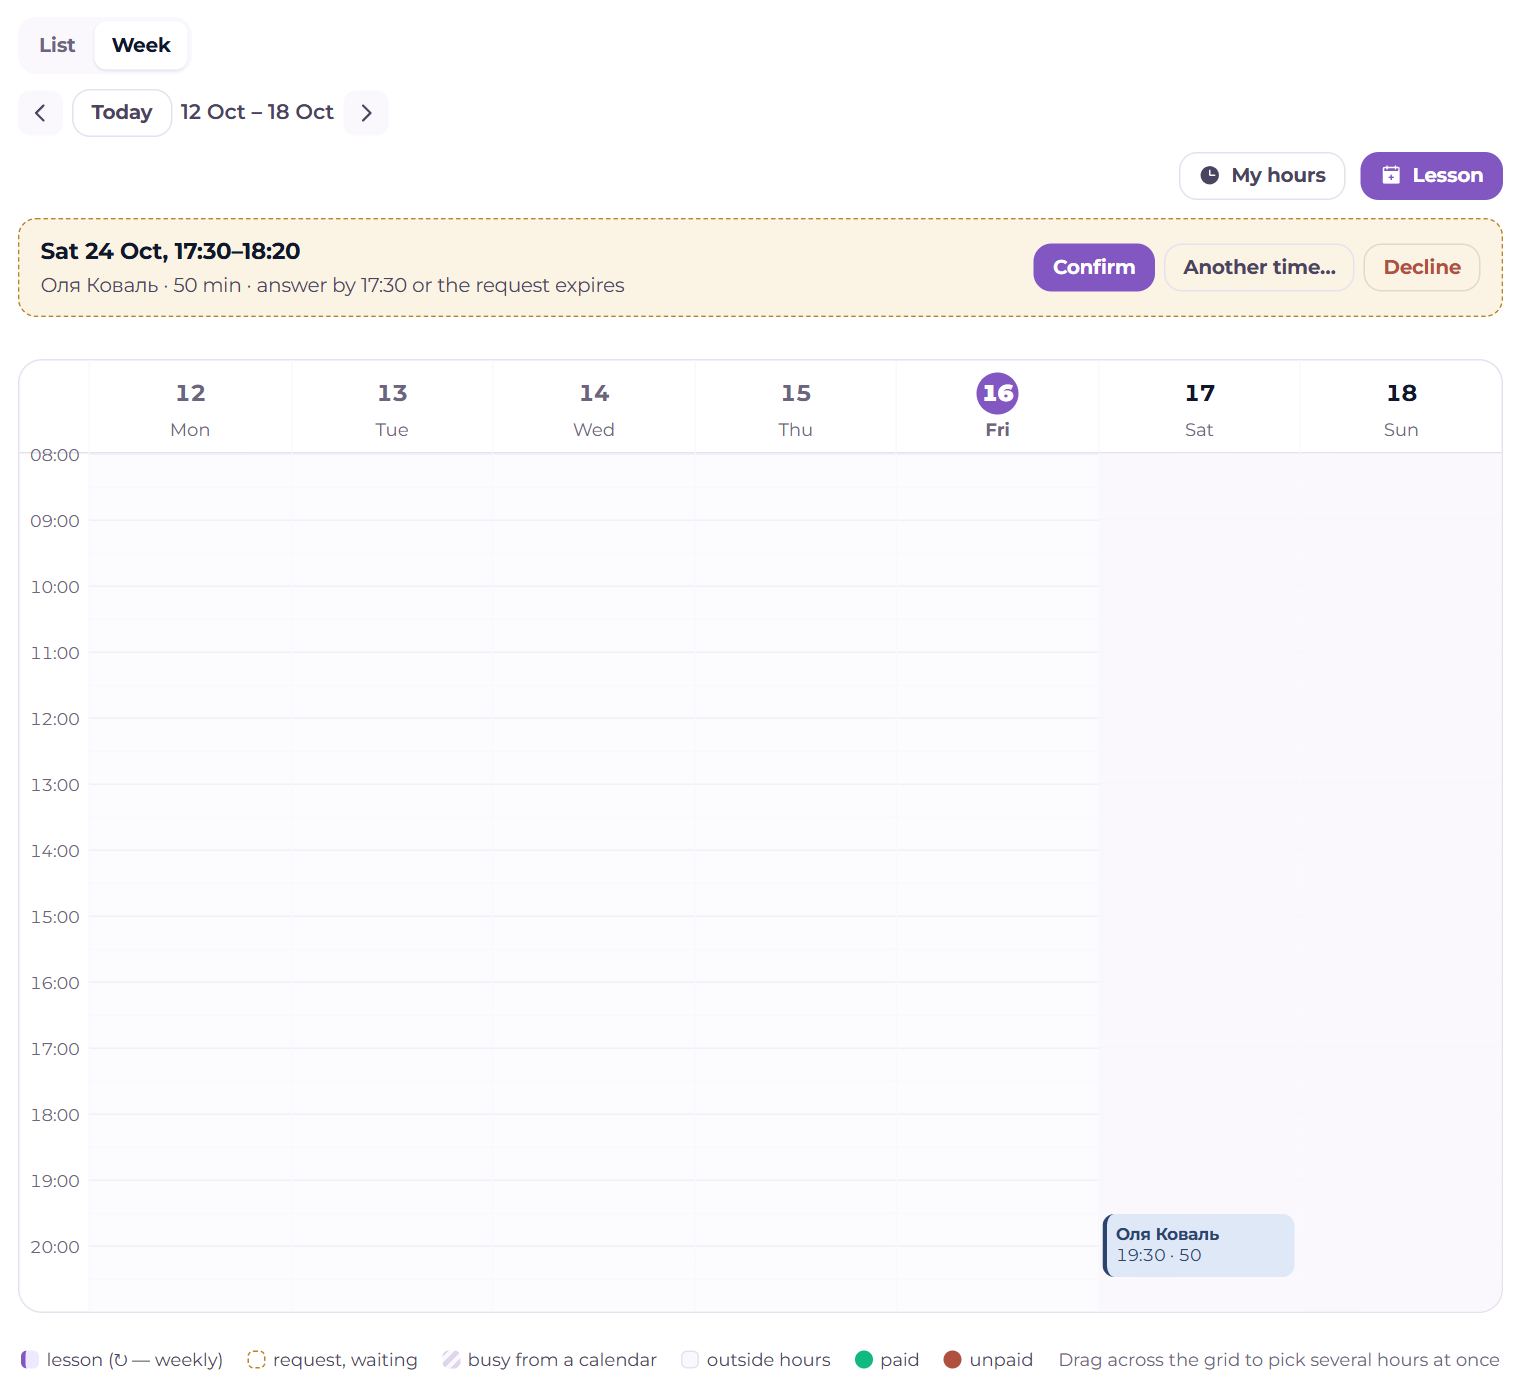Click the calendar-plus icon on Lesson button
The height and width of the screenshot is (1386, 1521).
coord(1390,176)
